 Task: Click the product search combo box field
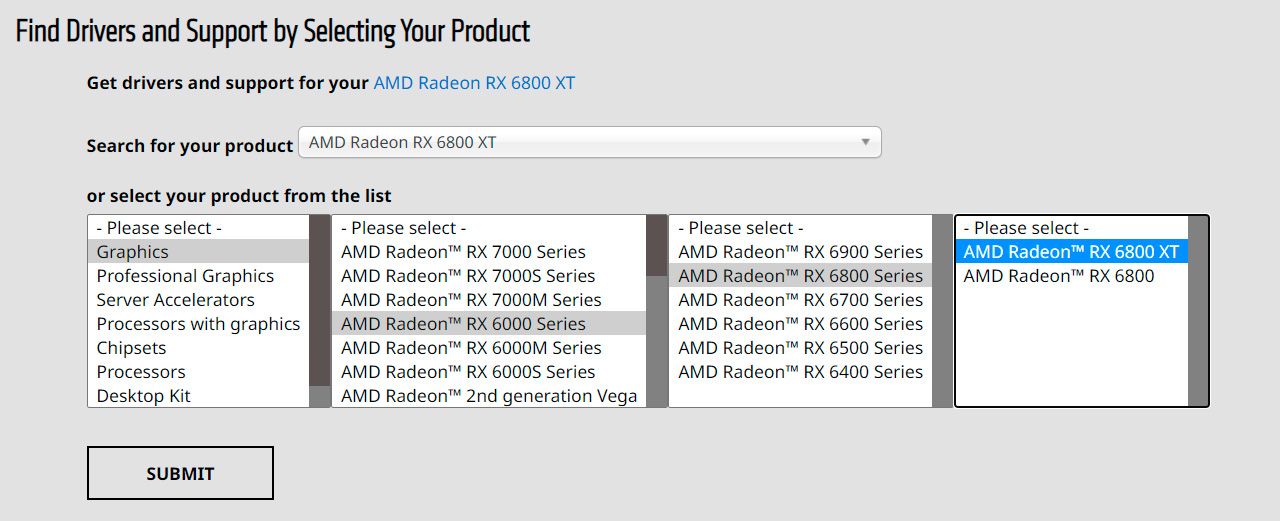pyautogui.click(x=580, y=142)
